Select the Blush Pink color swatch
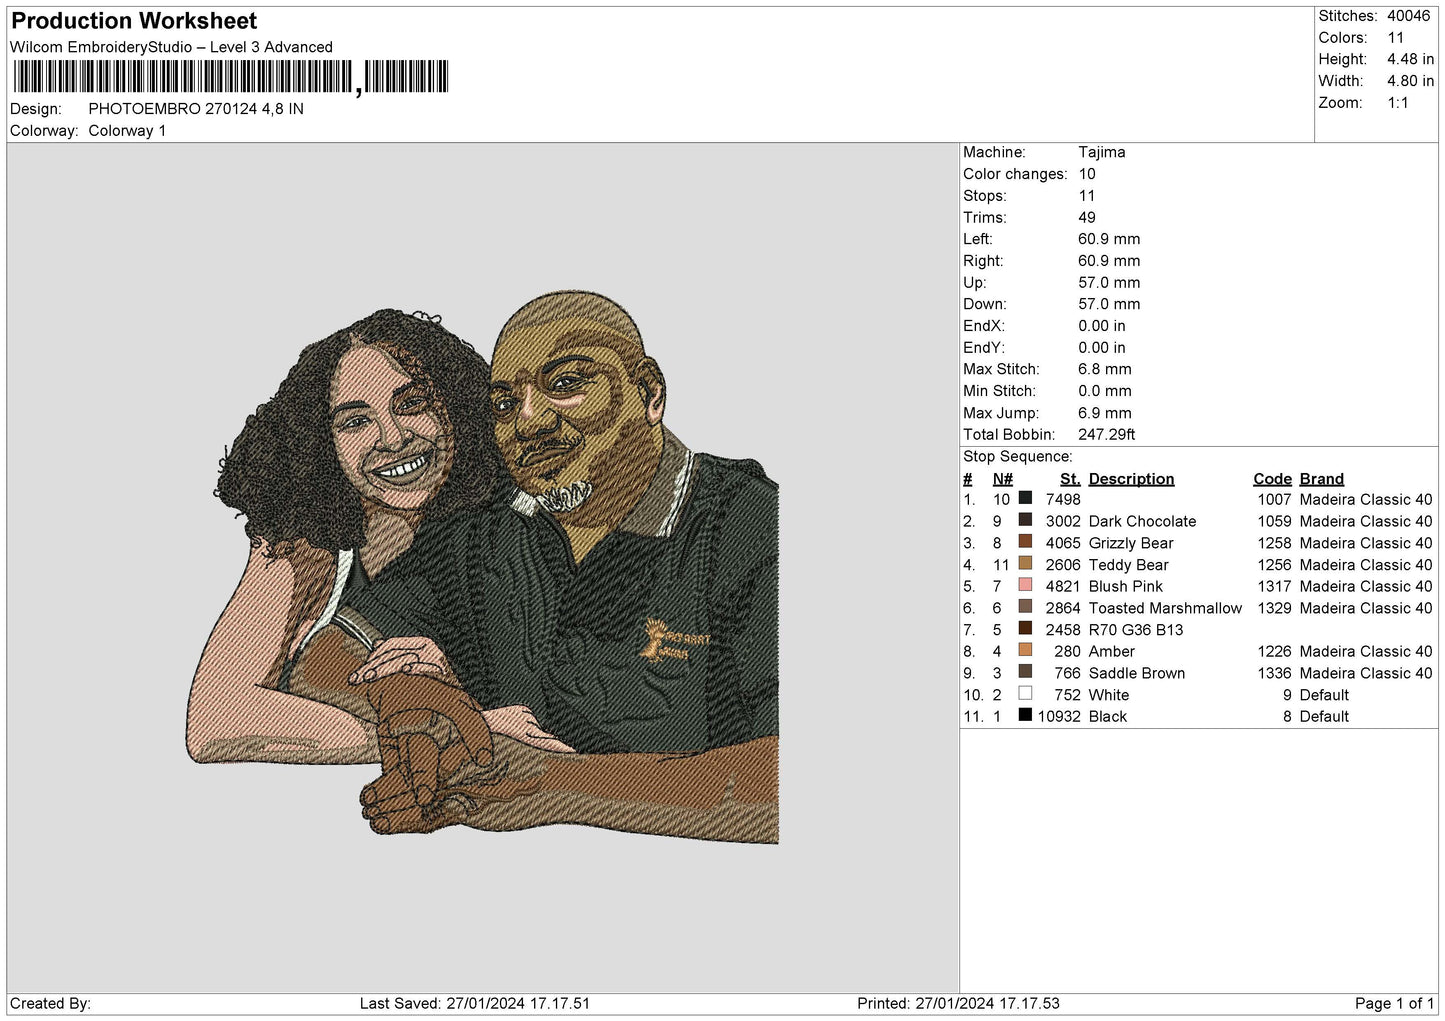 pos(1025,585)
